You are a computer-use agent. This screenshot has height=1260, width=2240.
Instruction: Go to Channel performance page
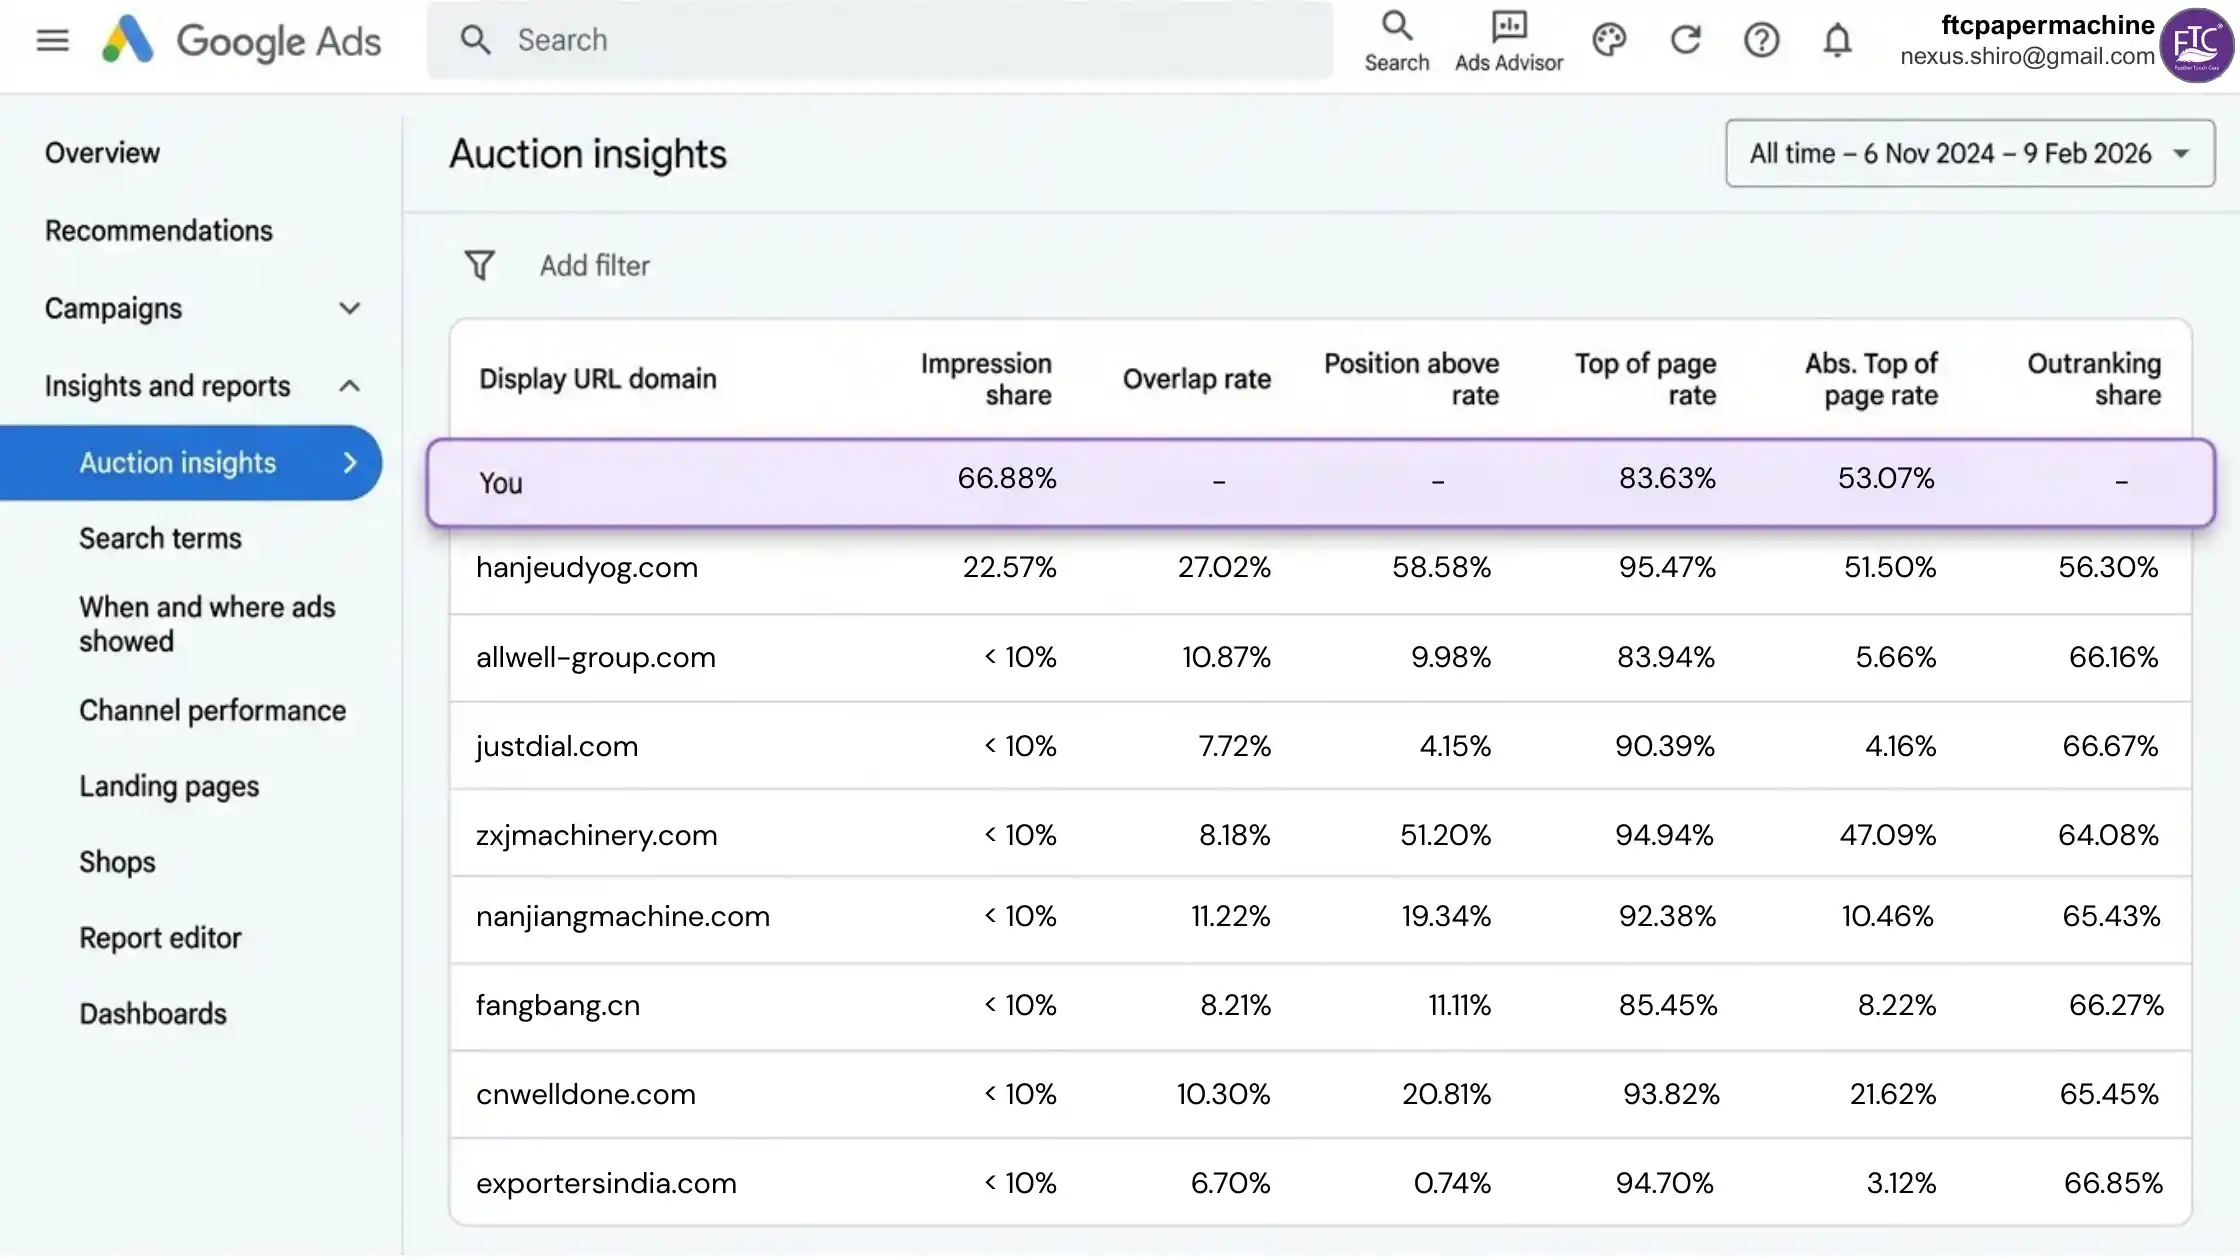(x=212, y=710)
